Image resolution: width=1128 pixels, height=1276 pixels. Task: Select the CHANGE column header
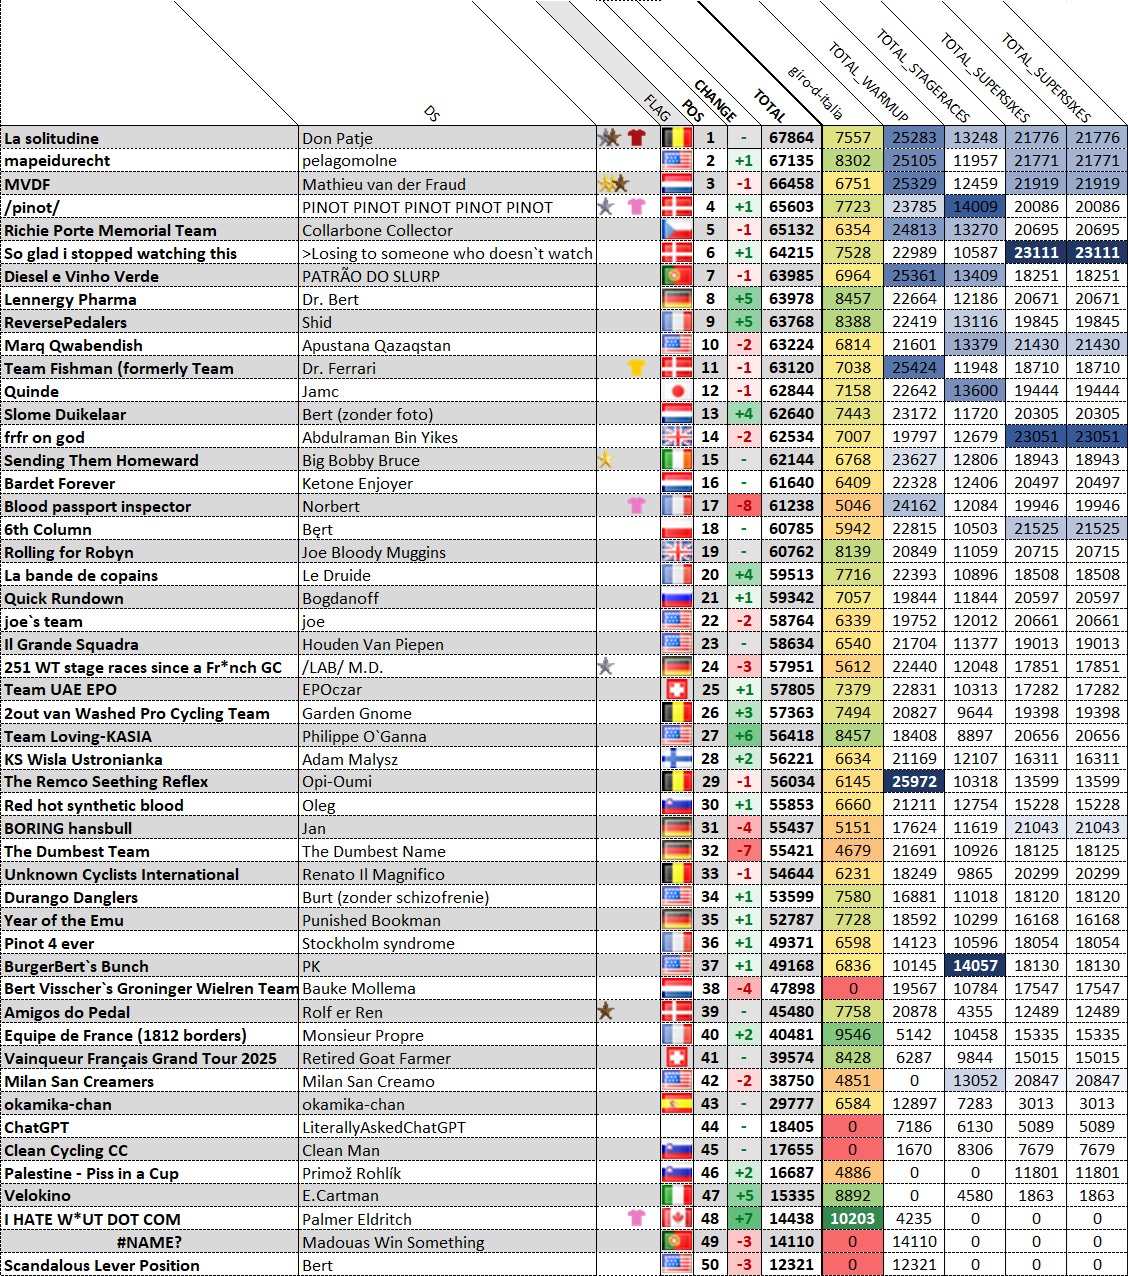tap(715, 100)
